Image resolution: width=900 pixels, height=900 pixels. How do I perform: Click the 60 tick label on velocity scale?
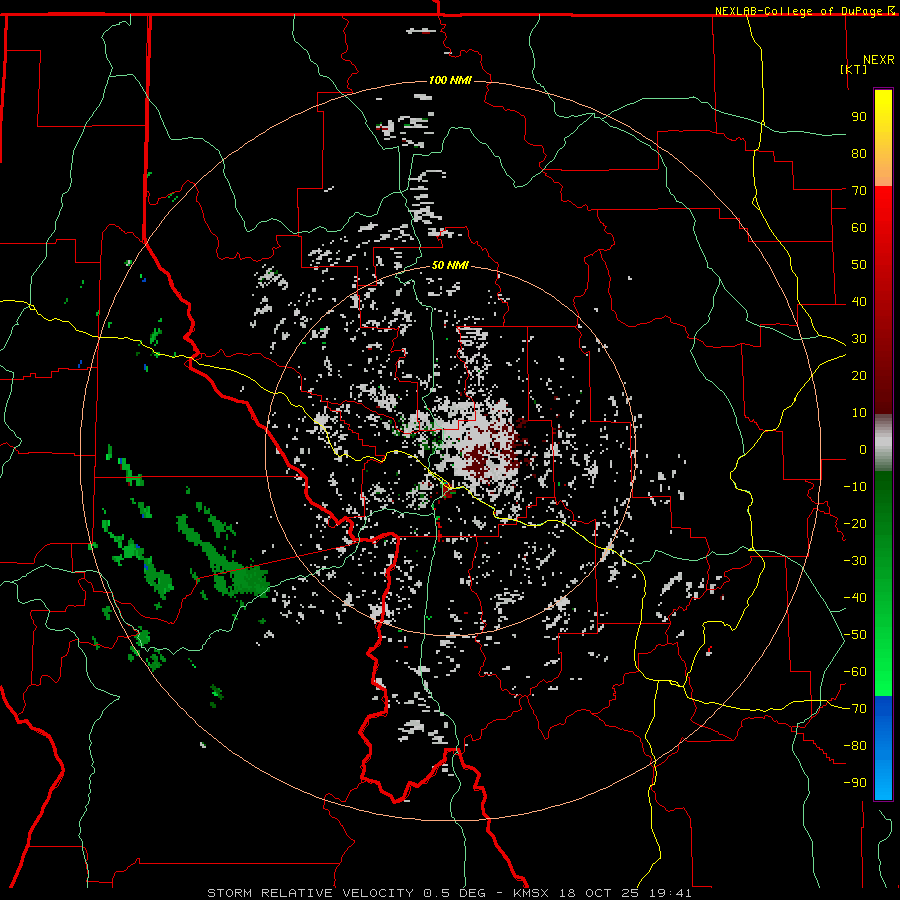pos(859,228)
